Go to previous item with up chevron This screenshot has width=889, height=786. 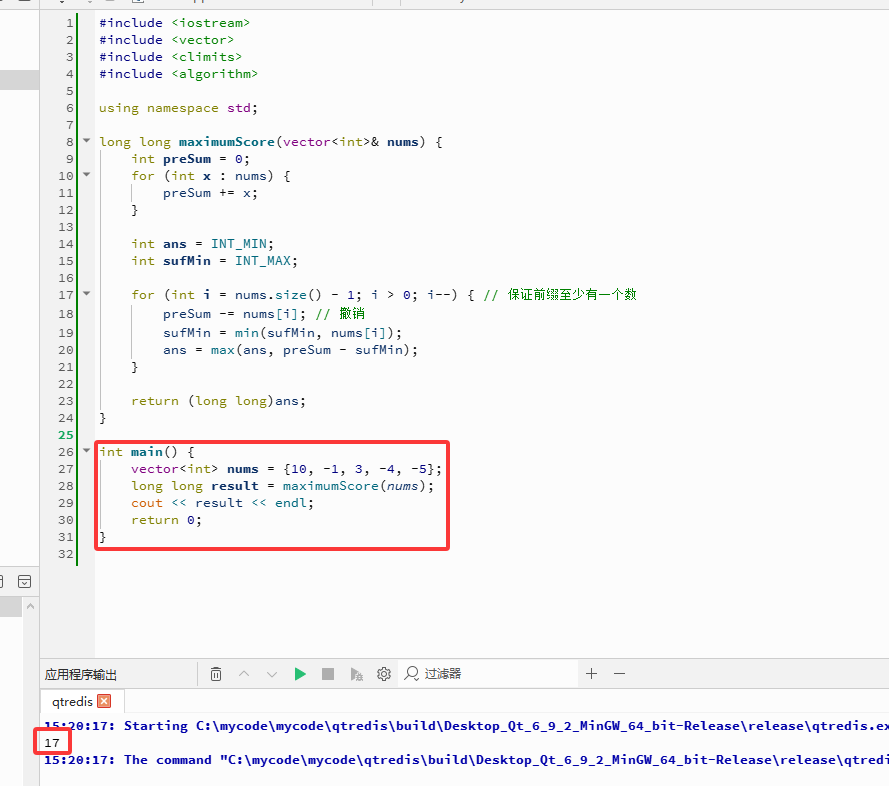pyautogui.click(x=244, y=674)
